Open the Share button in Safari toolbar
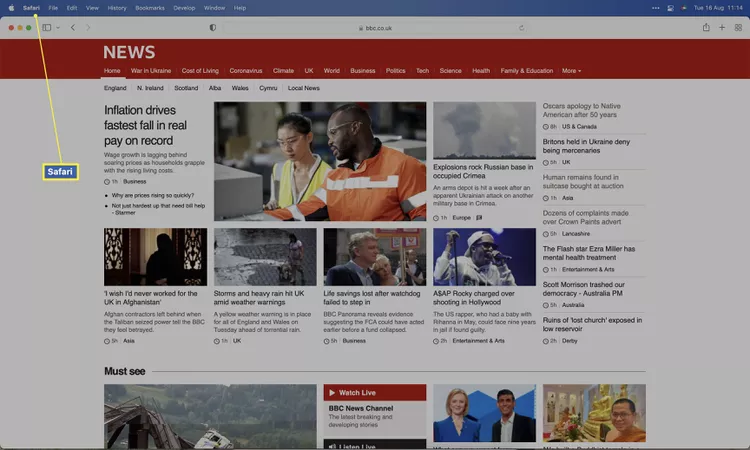Image resolution: width=750 pixels, height=450 pixels. click(706, 27)
